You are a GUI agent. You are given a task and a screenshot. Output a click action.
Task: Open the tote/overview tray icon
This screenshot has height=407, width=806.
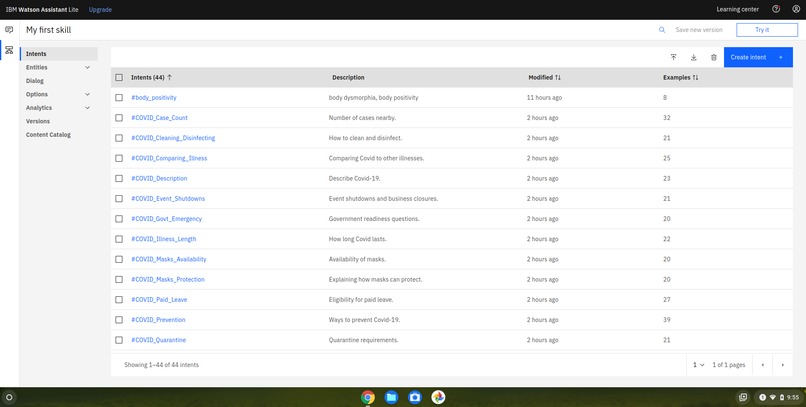coord(743,397)
